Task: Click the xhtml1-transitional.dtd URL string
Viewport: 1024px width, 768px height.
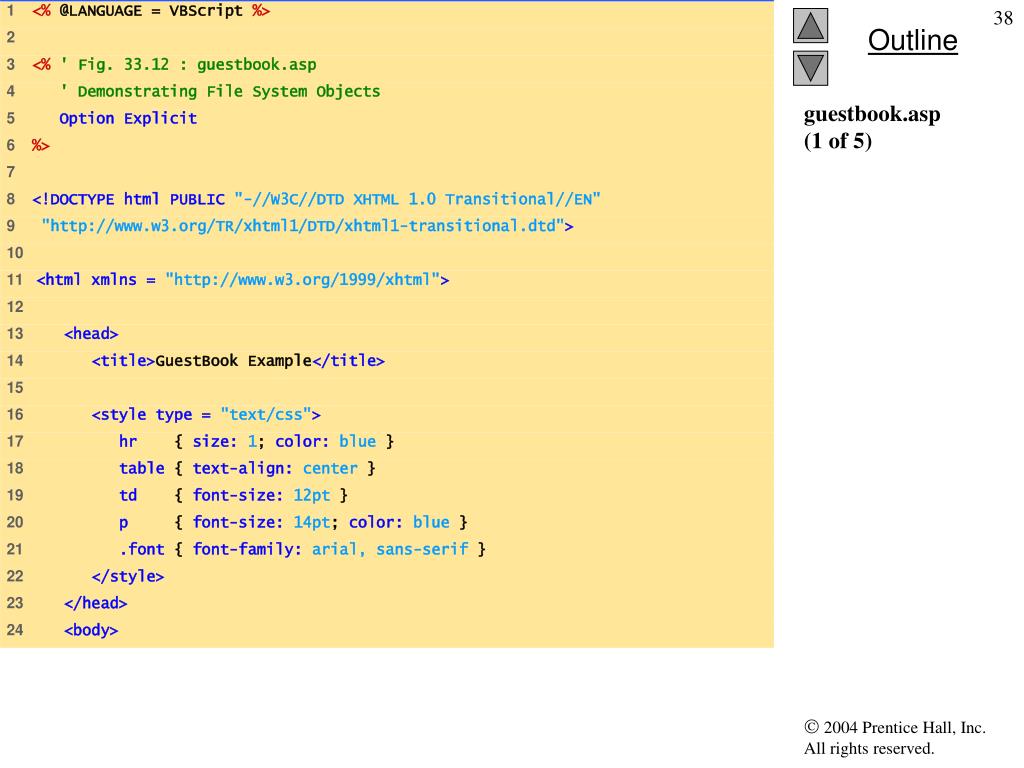Action: coord(307,226)
